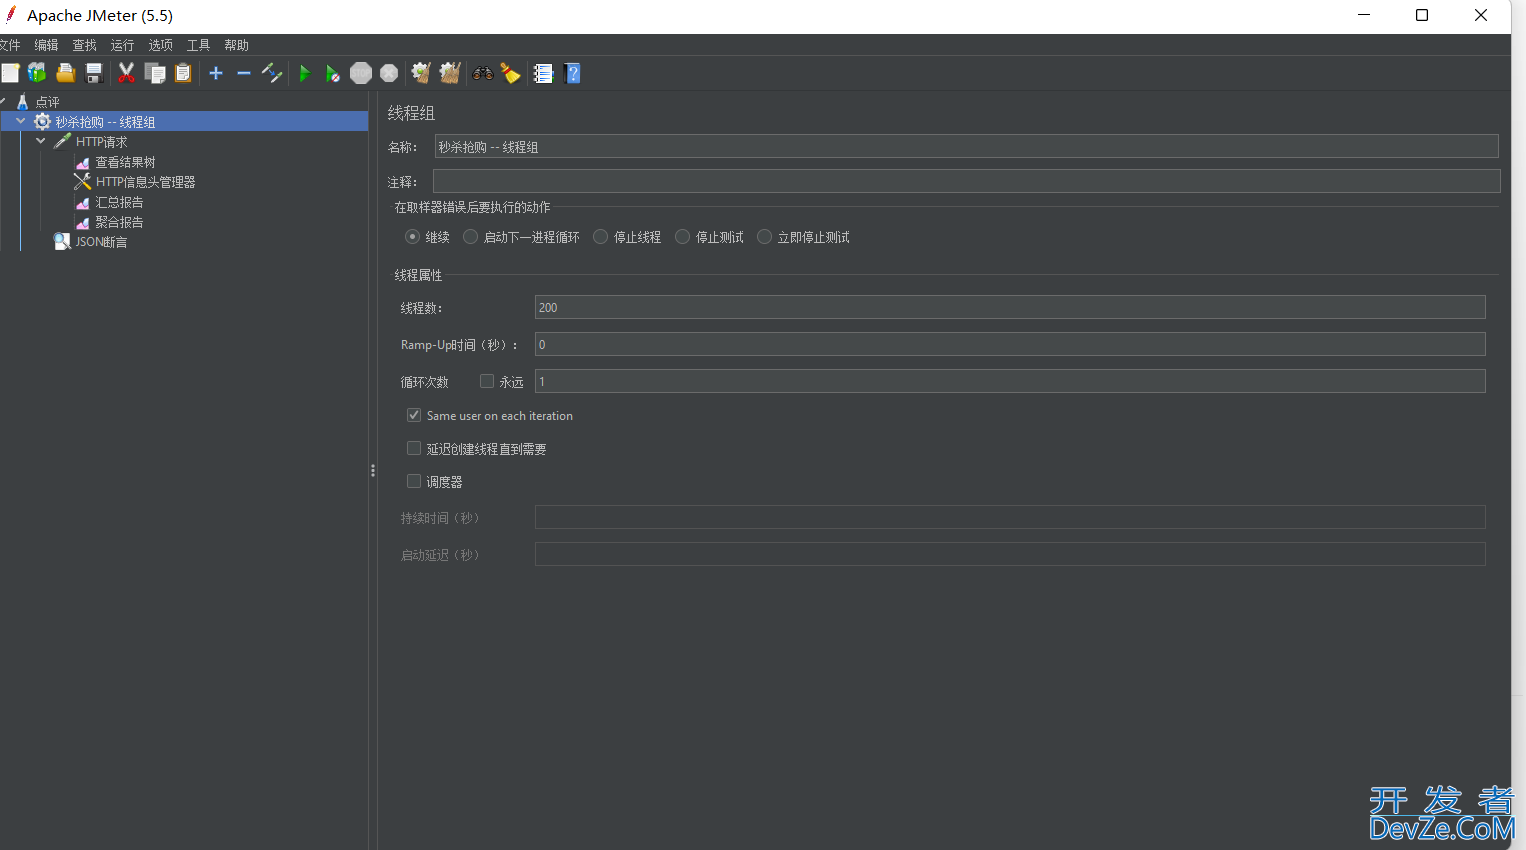Select 汇总报告 listener in tree

click(119, 202)
